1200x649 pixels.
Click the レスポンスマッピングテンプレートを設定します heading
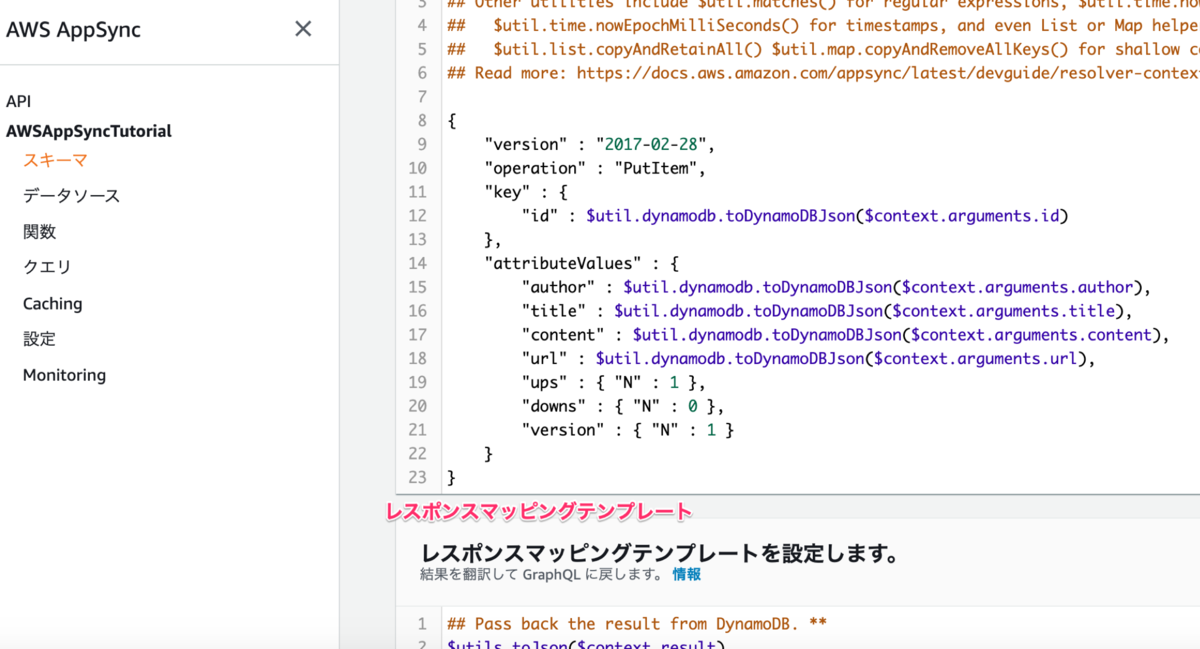coord(659,553)
